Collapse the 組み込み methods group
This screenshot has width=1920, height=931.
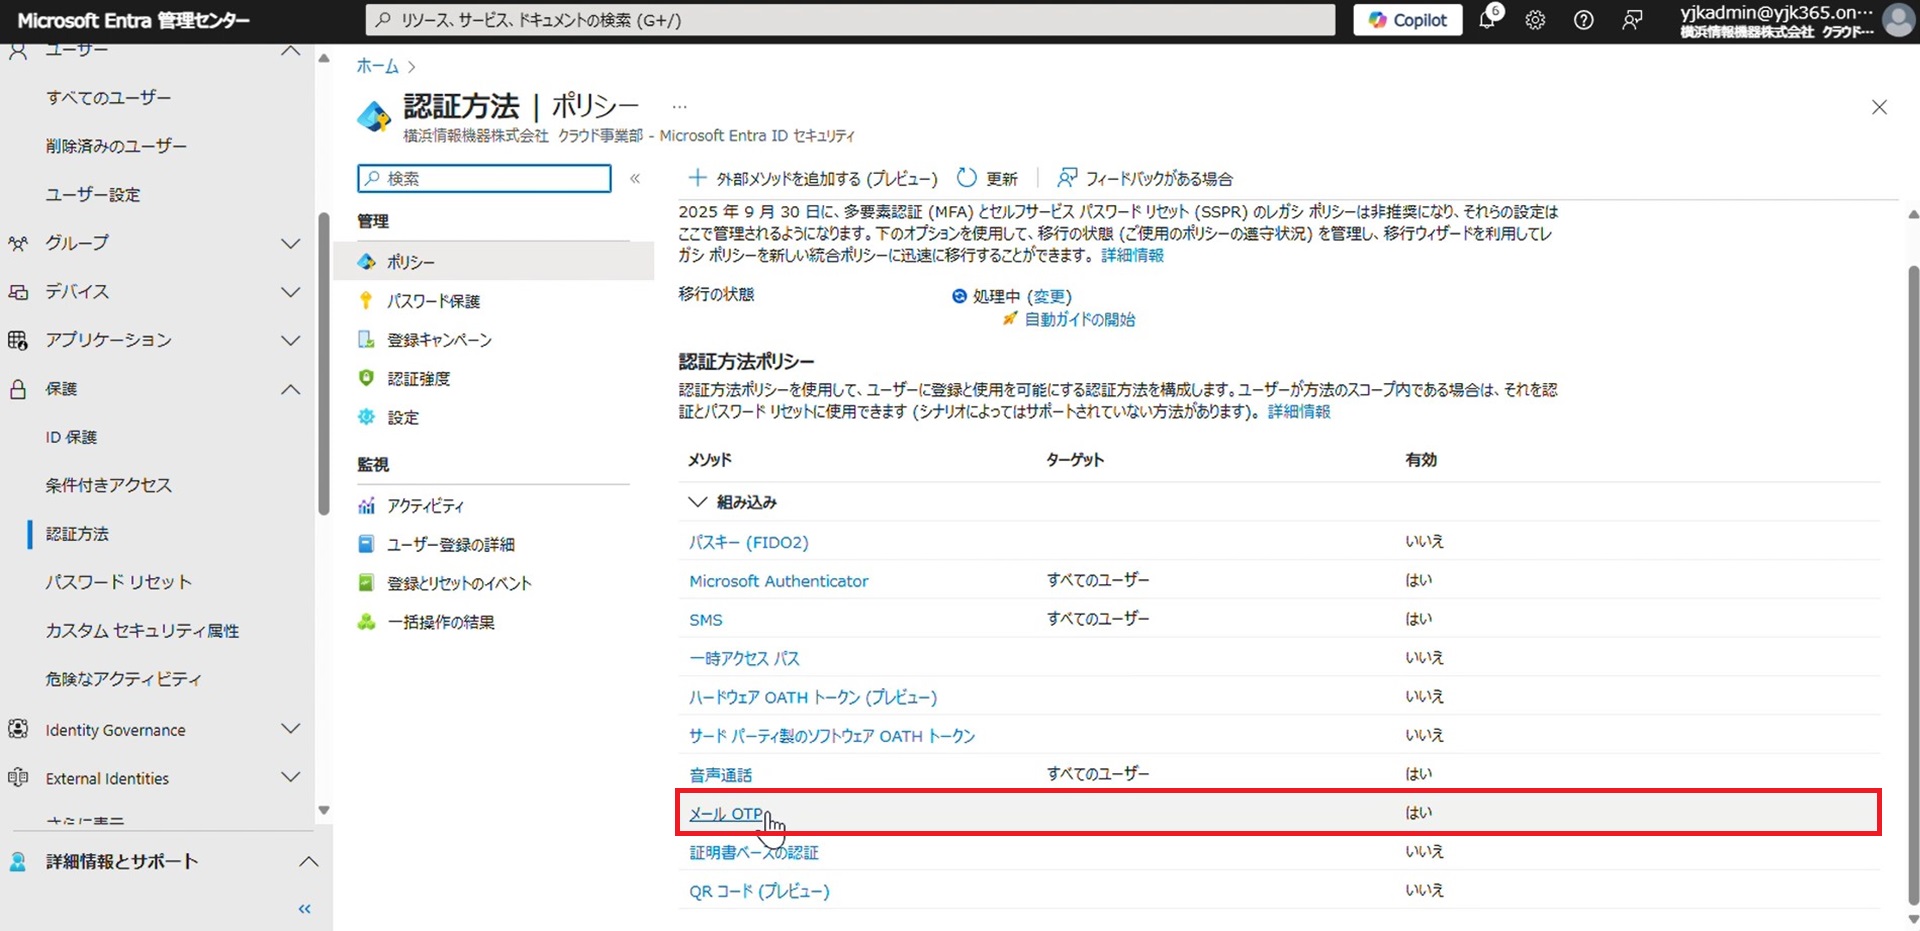click(697, 502)
